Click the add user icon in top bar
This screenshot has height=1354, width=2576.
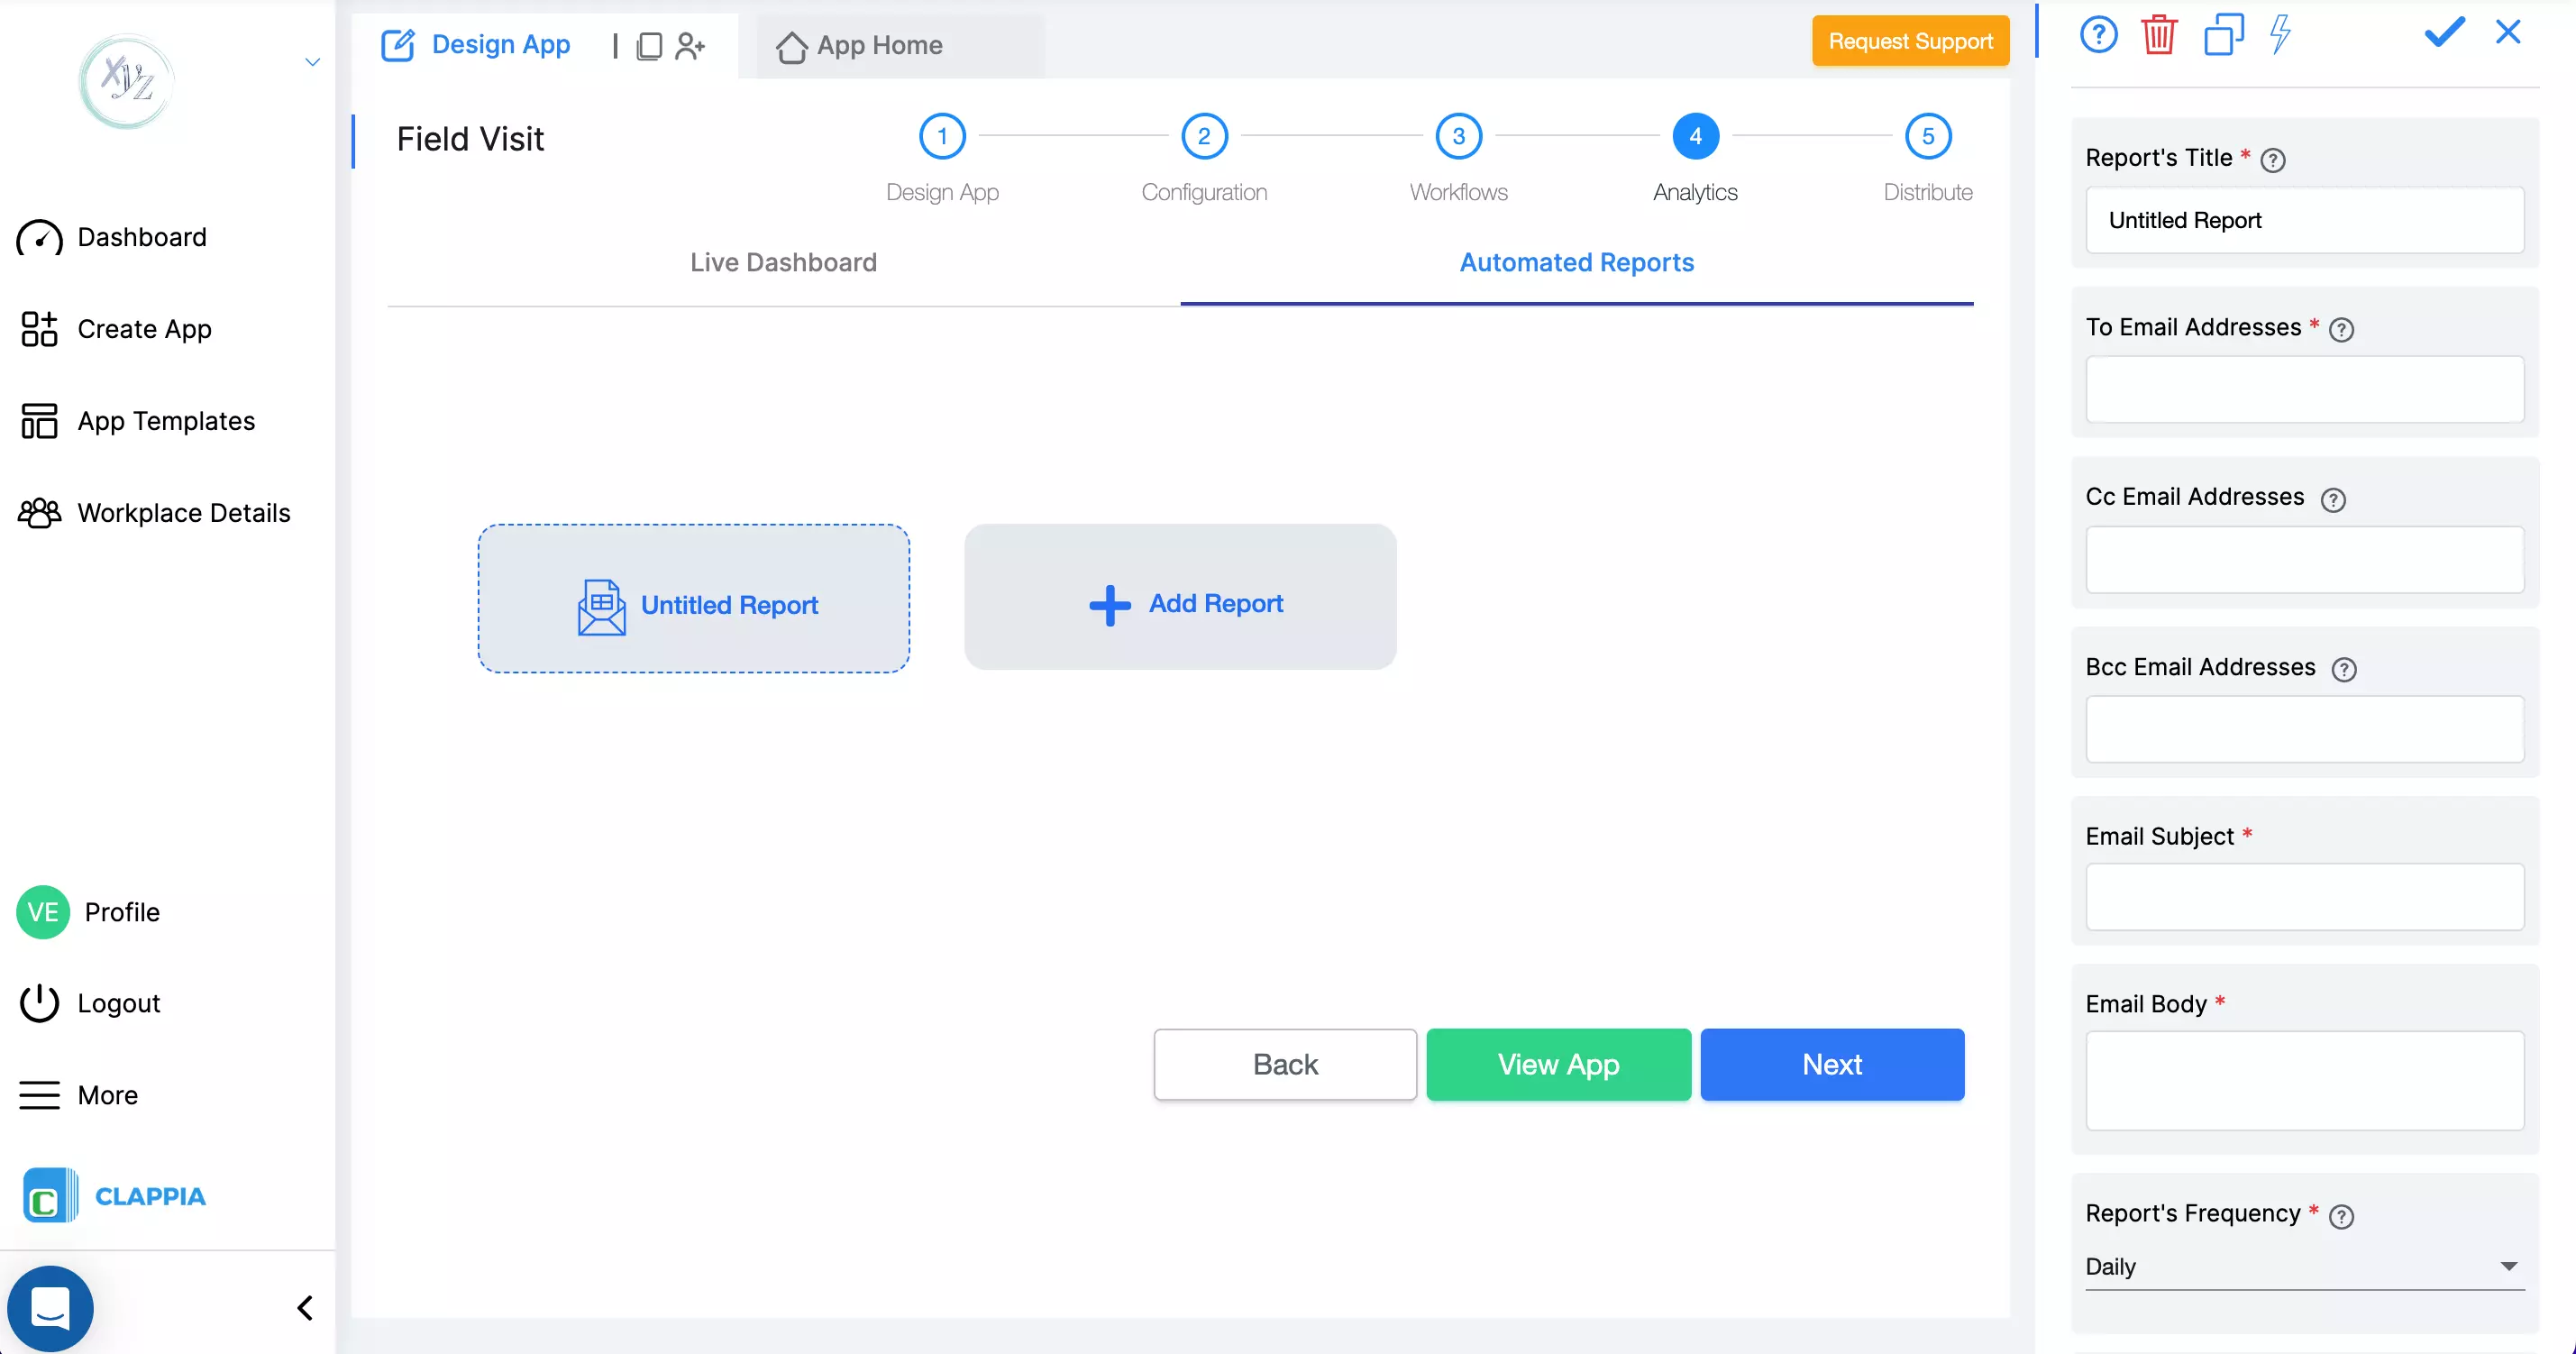[x=690, y=46]
